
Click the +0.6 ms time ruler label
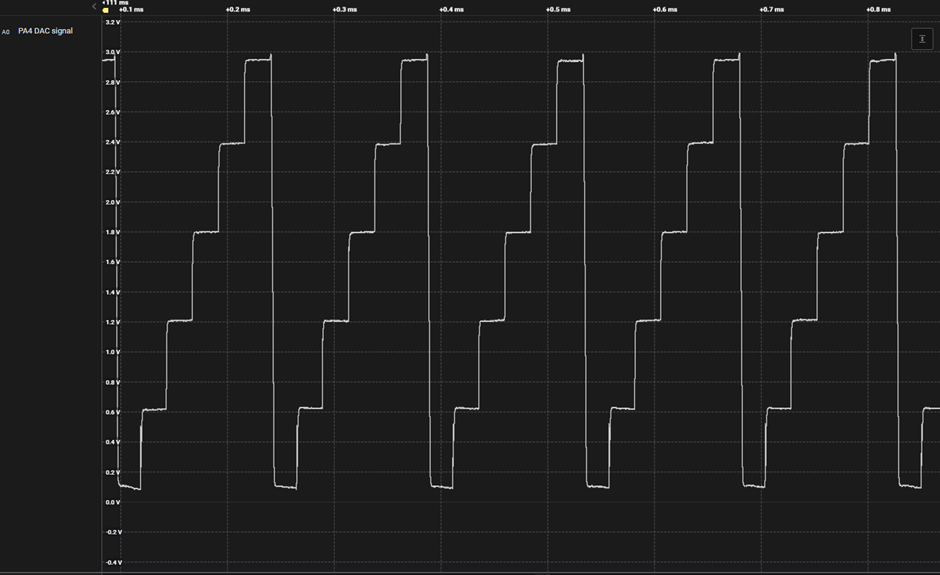[x=665, y=10]
